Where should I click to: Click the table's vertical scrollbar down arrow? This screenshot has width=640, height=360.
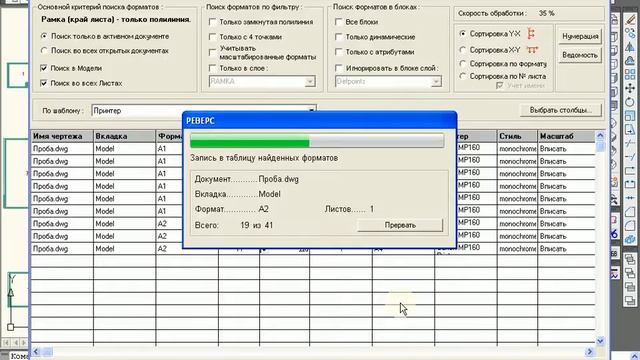pos(600,341)
